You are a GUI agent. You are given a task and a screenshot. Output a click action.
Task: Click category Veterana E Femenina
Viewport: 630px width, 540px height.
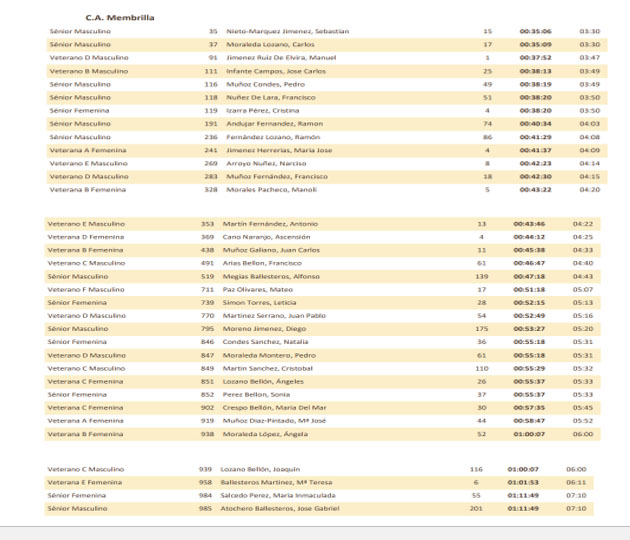(84, 482)
